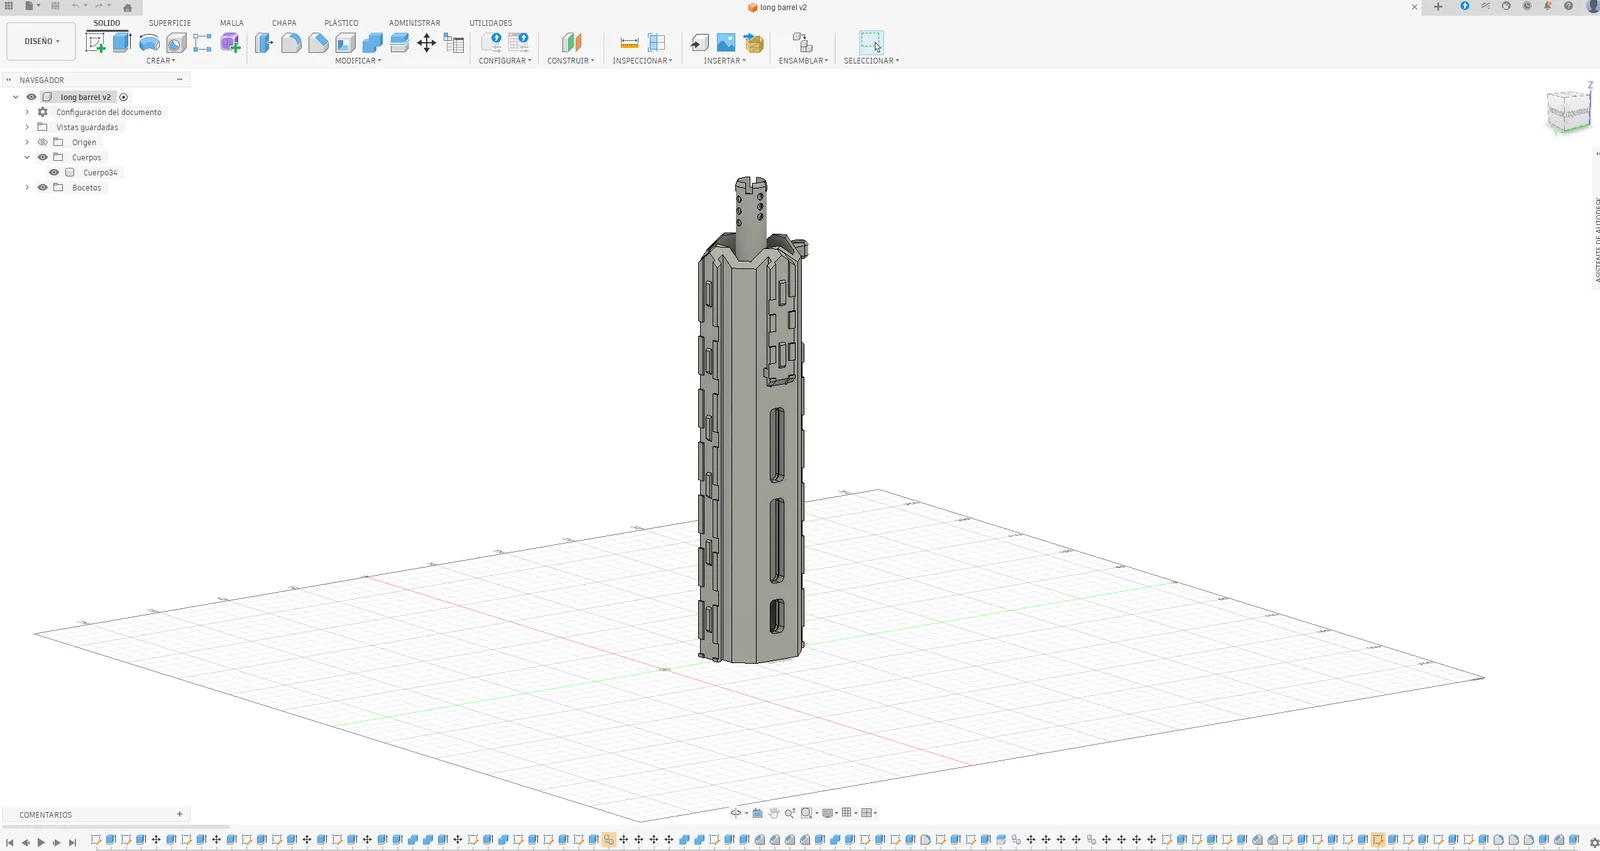Click the Insert Canvas image icon
This screenshot has height=851, width=1600.
click(726, 42)
